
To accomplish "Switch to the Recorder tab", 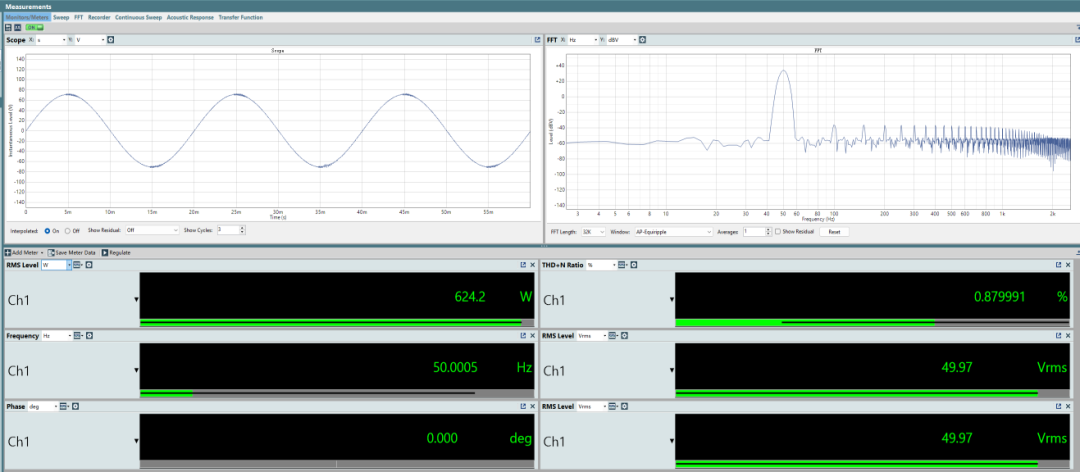I will 99,17.
